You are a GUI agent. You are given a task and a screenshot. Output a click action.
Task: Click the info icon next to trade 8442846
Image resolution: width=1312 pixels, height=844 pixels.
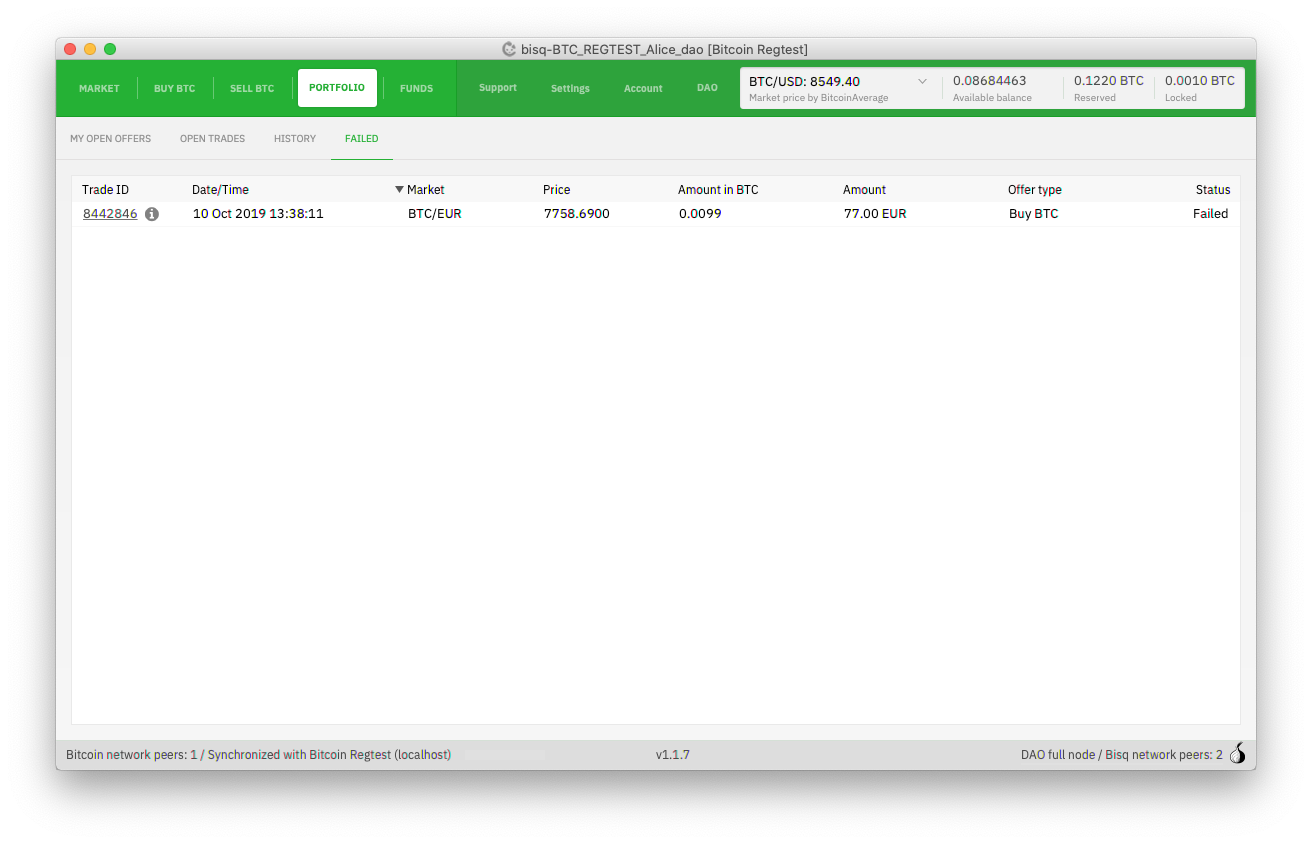click(x=152, y=214)
